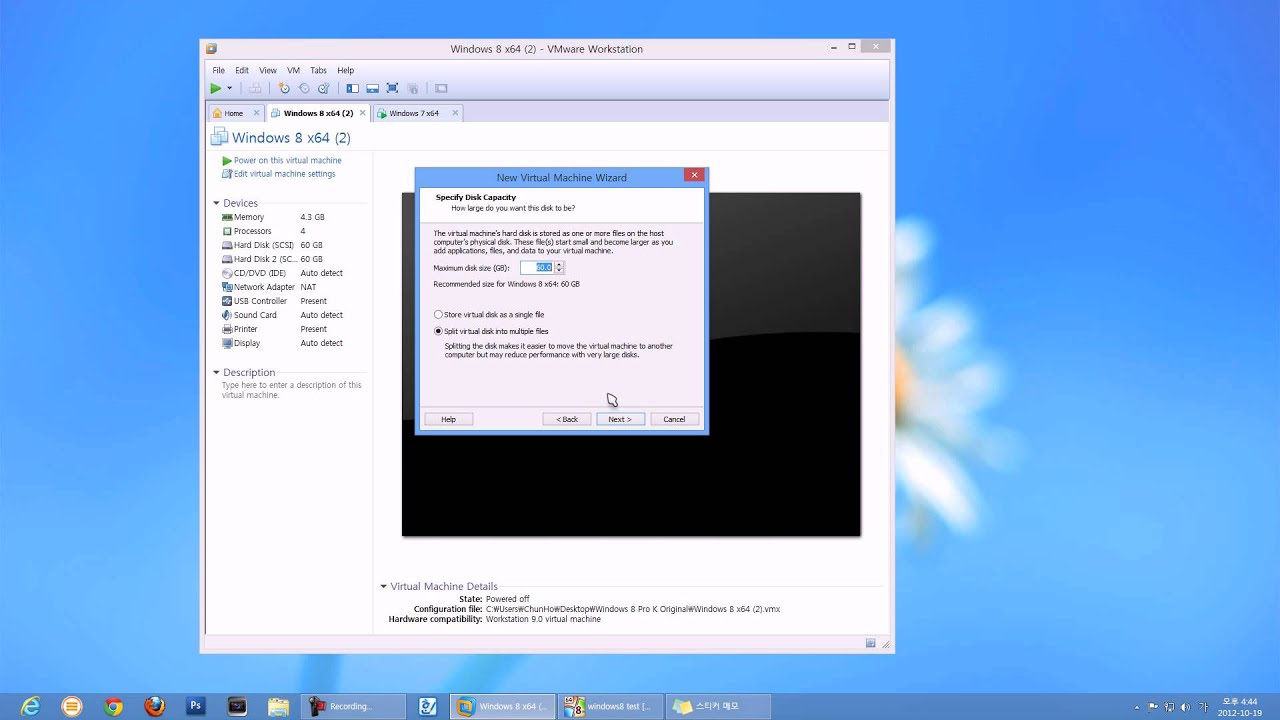Open the VM menu

click(x=293, y=70)
